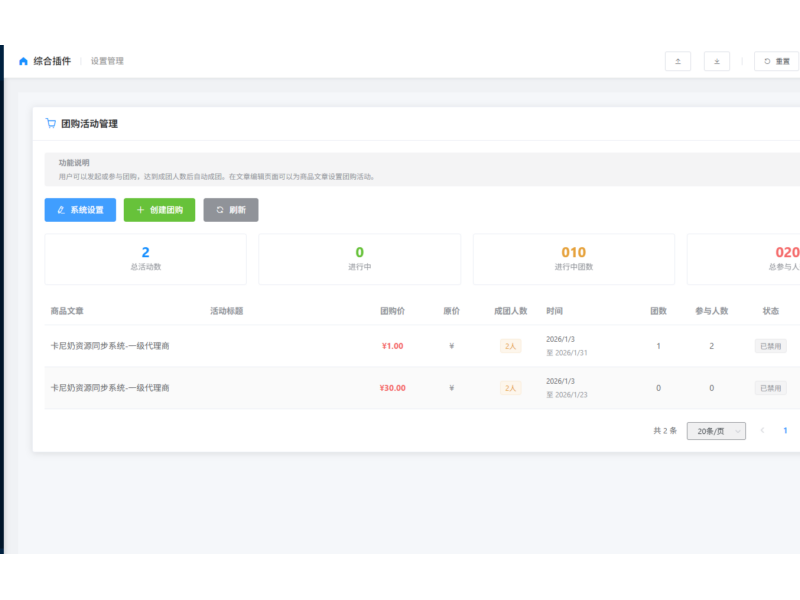Image resolution: width=800 pixels, height=600 pixels.
Task: Click the gray 刷新 refresh button
Action: click(231, 210)
